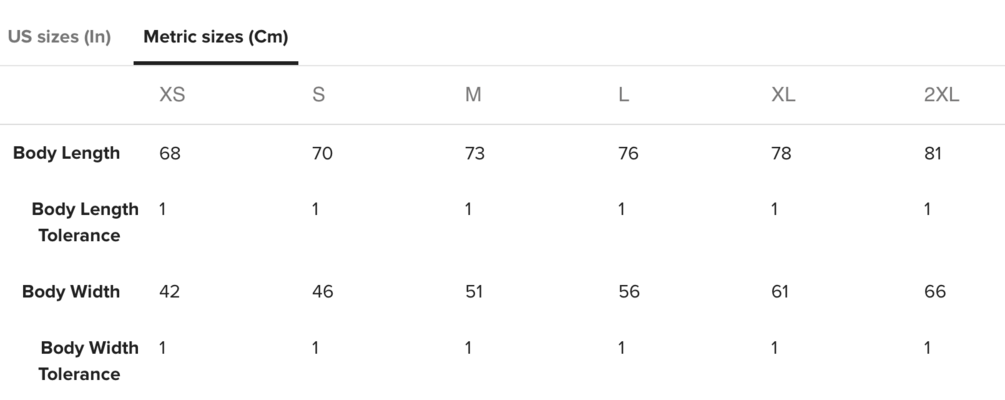Click the 2XL body width value 66

pos(934,291)
